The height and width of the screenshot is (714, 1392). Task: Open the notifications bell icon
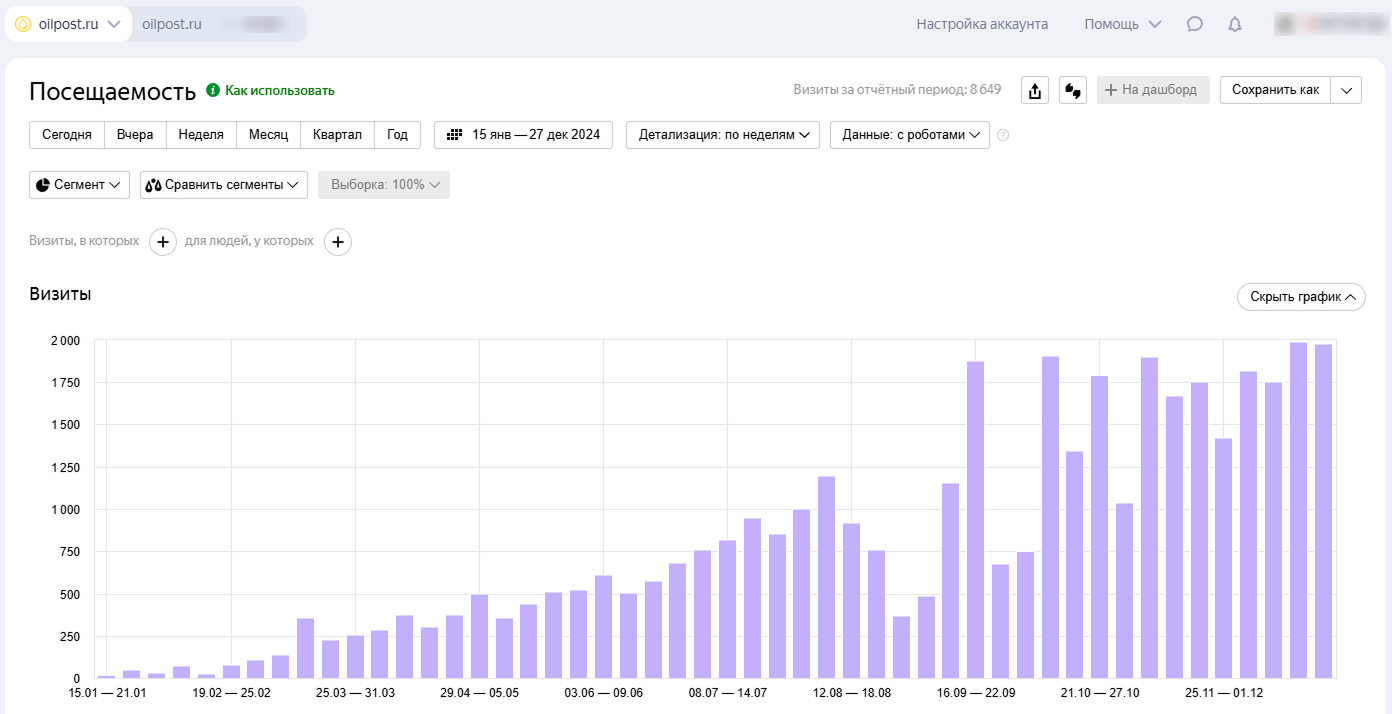pyautogui.click(x=1235, y=24)
